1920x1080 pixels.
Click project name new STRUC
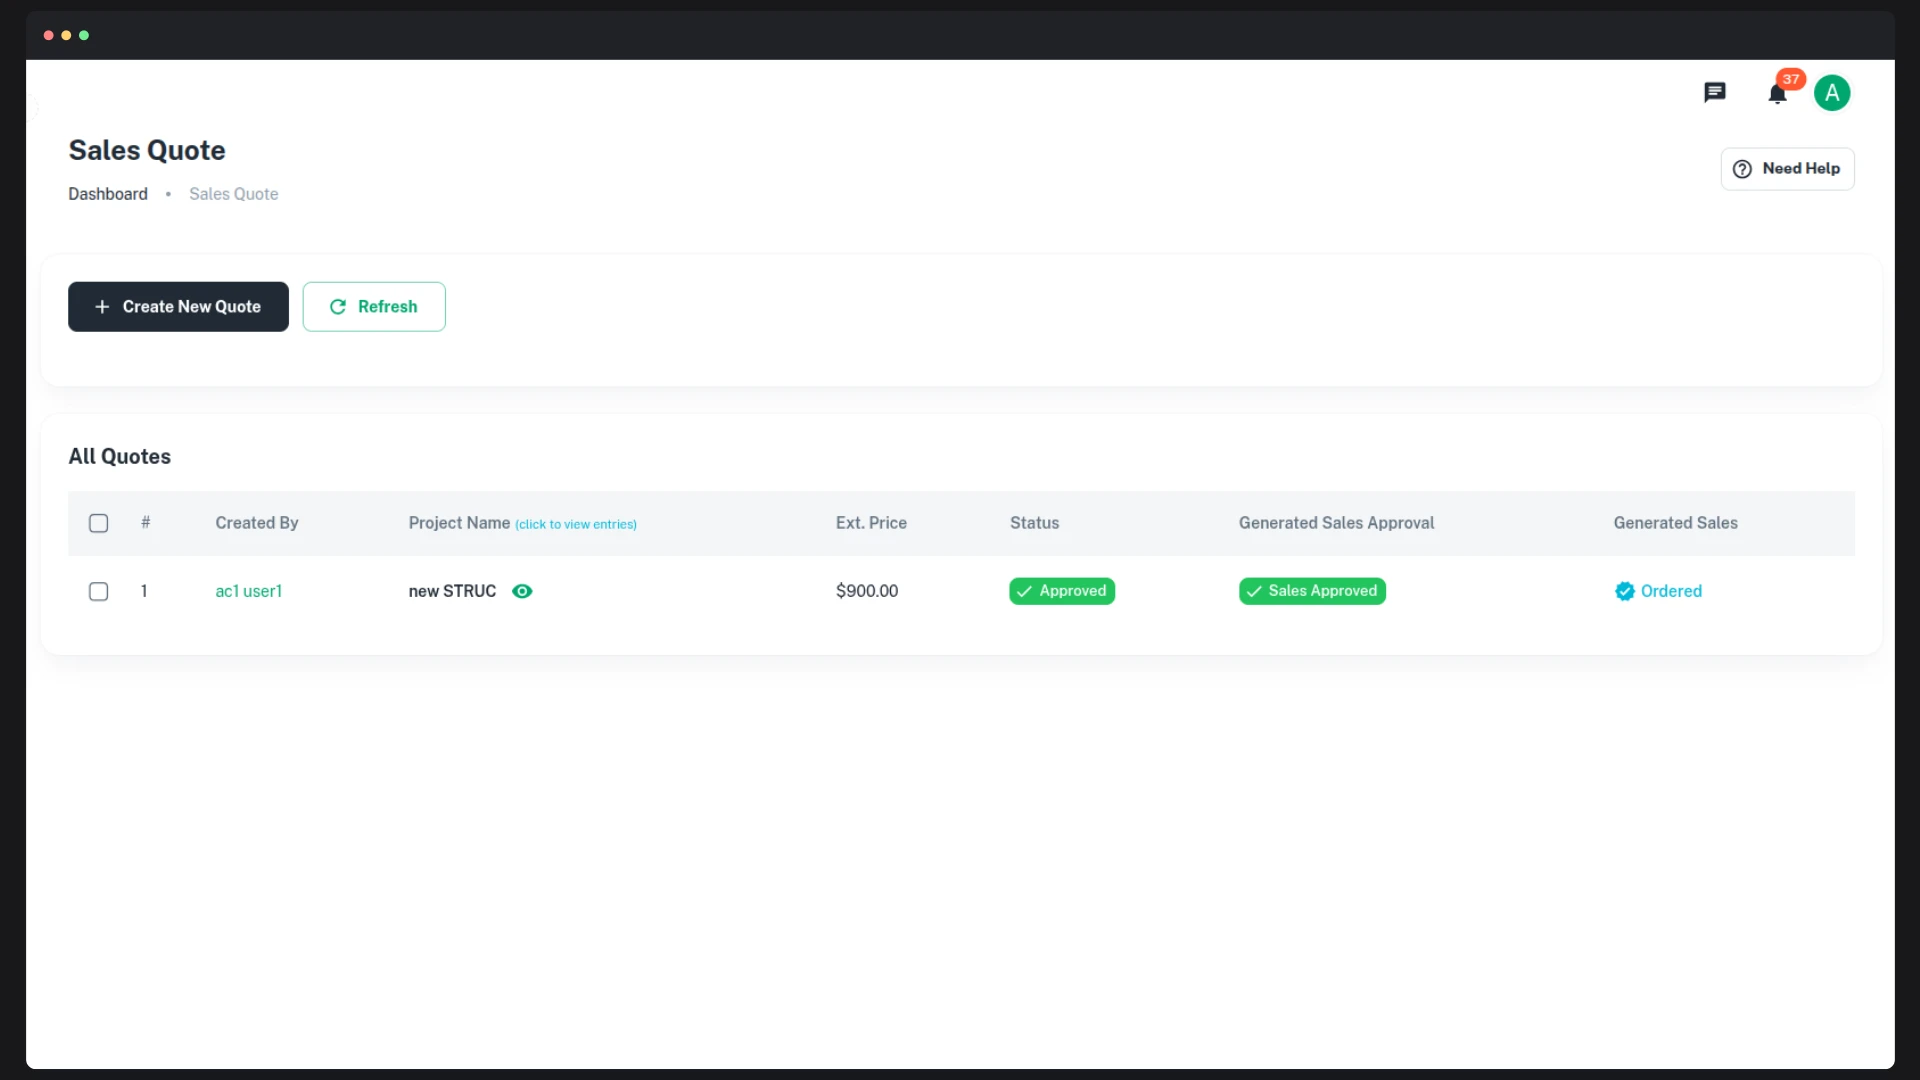coord(452,591)
